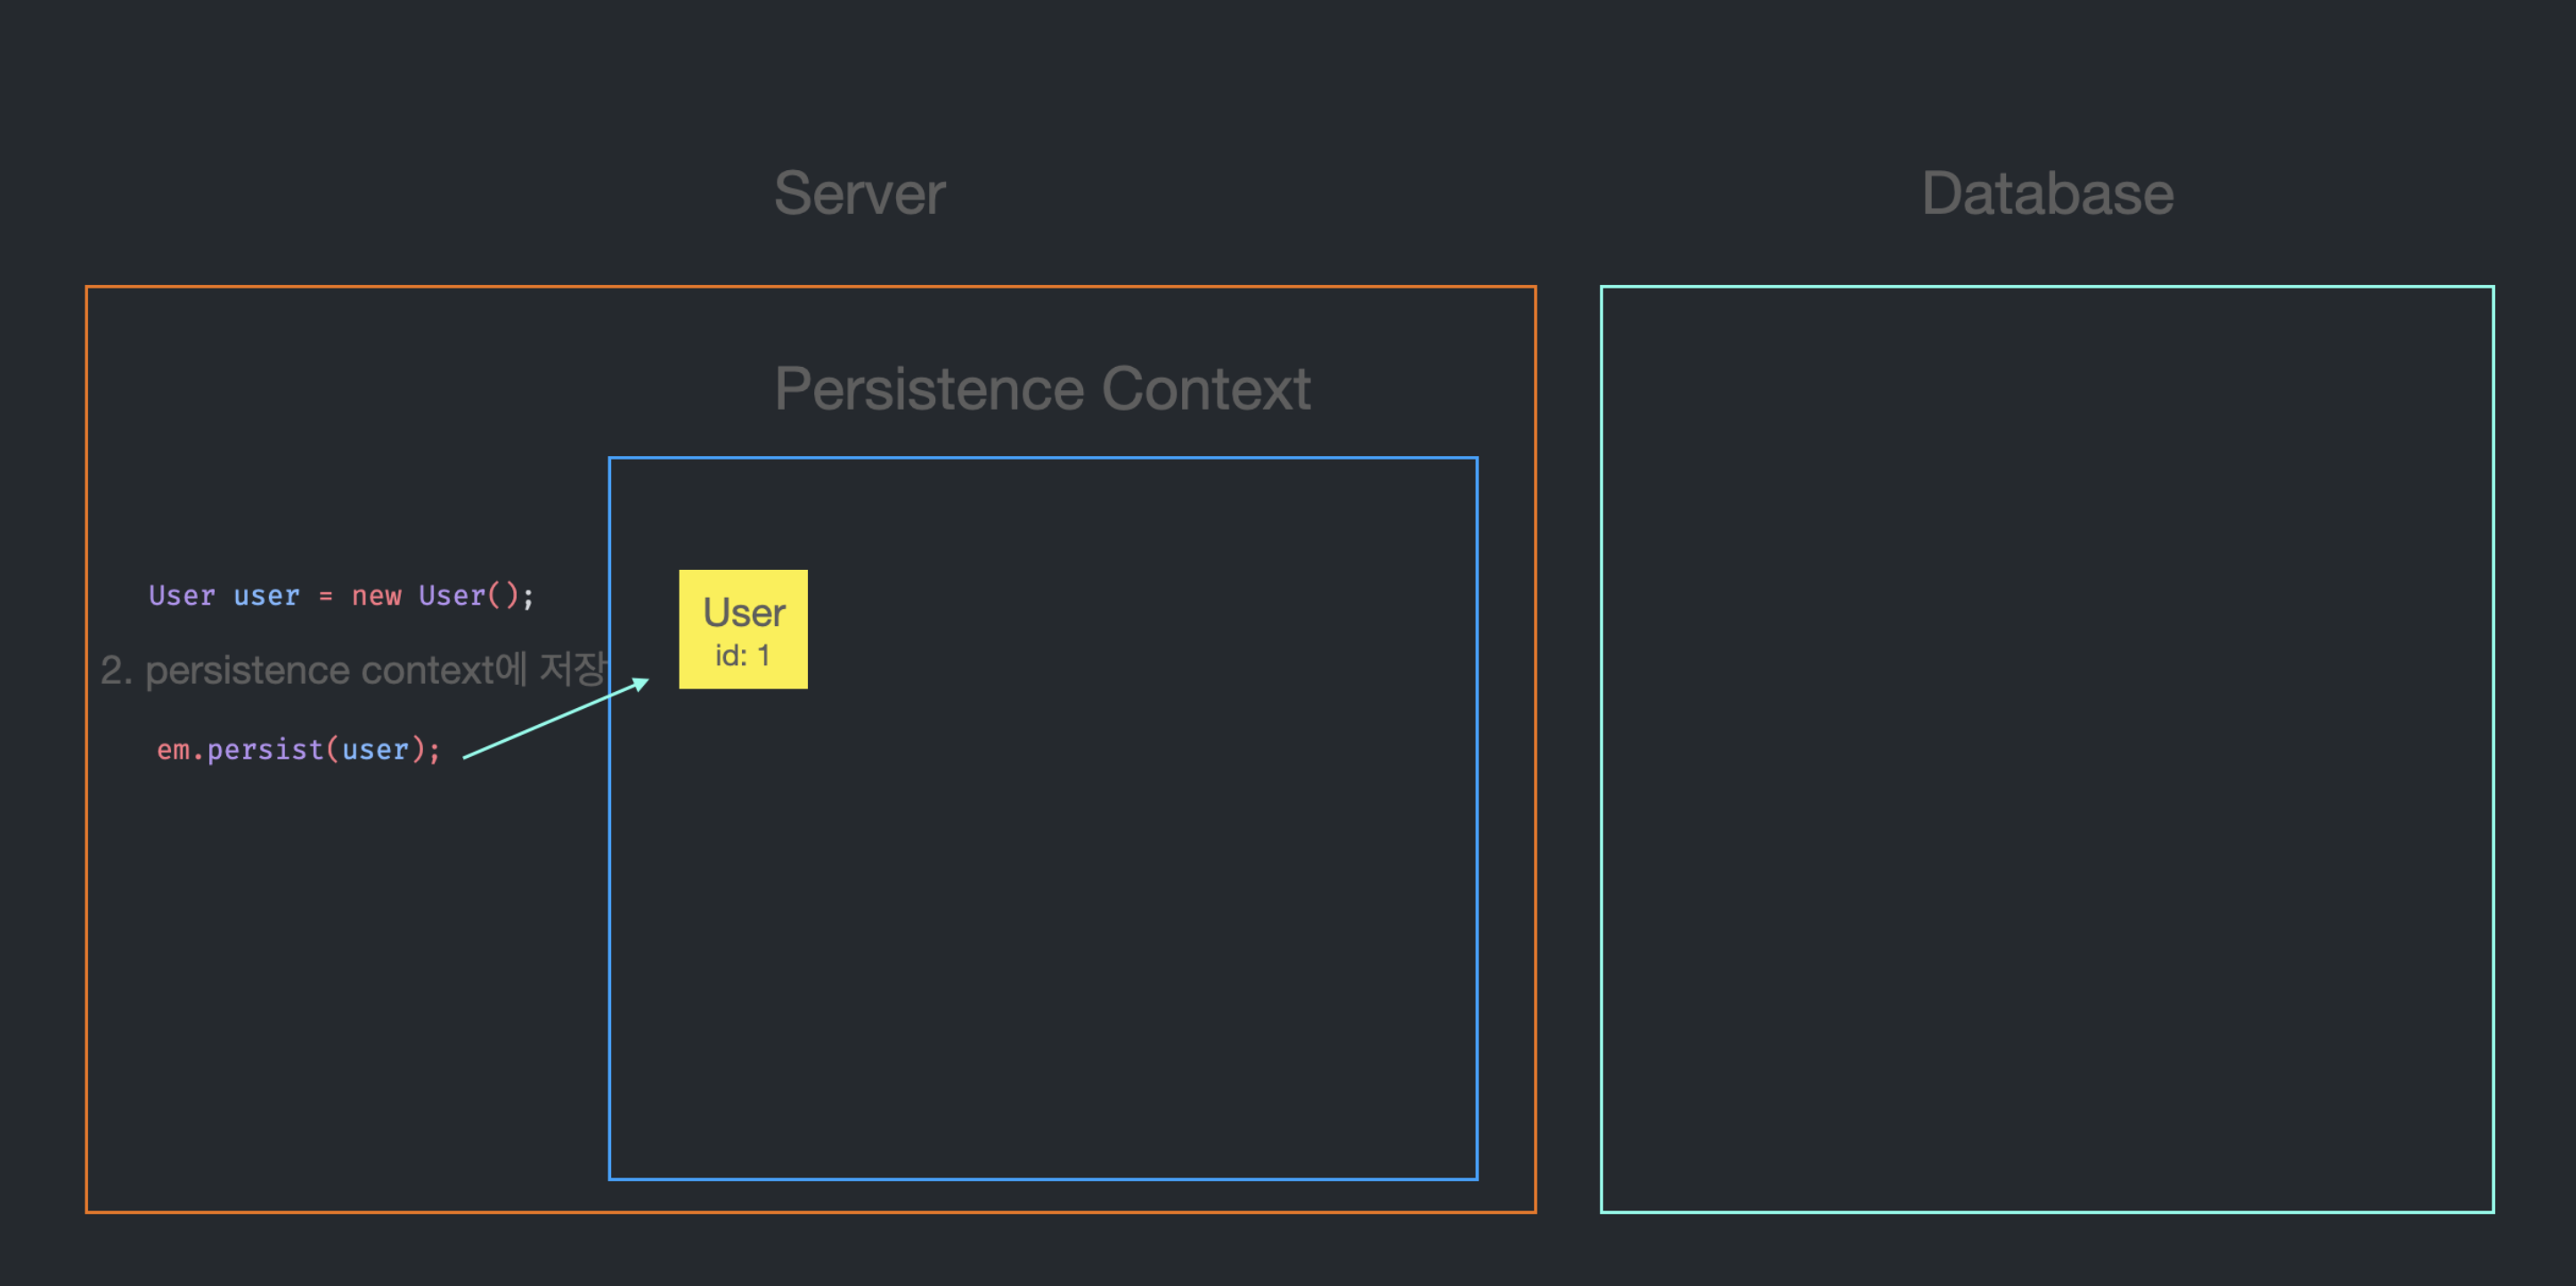Click the "id: 1" label in User box
2576x1286 pixels.
(x=742, y=656)
